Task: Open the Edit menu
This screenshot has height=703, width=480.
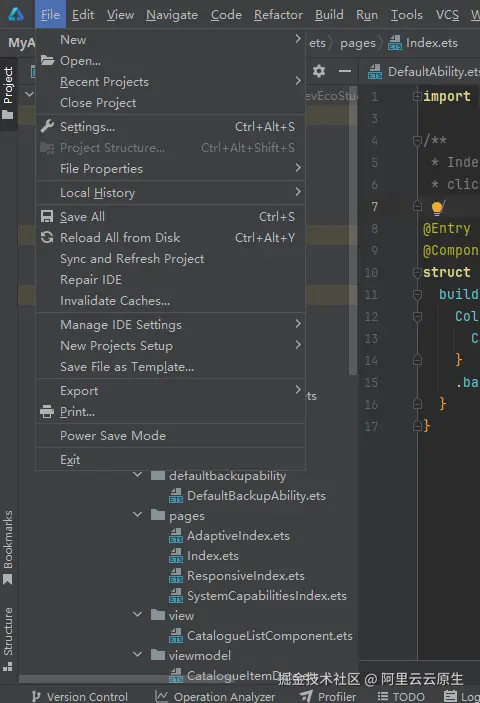Action: [x=83, y=15]
